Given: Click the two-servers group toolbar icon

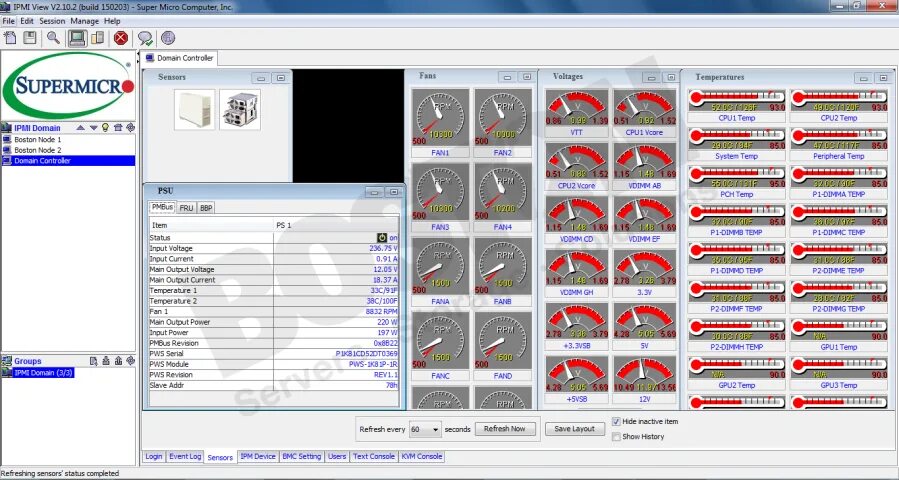Looking at the screenshot, I should [x=97, y=38].
